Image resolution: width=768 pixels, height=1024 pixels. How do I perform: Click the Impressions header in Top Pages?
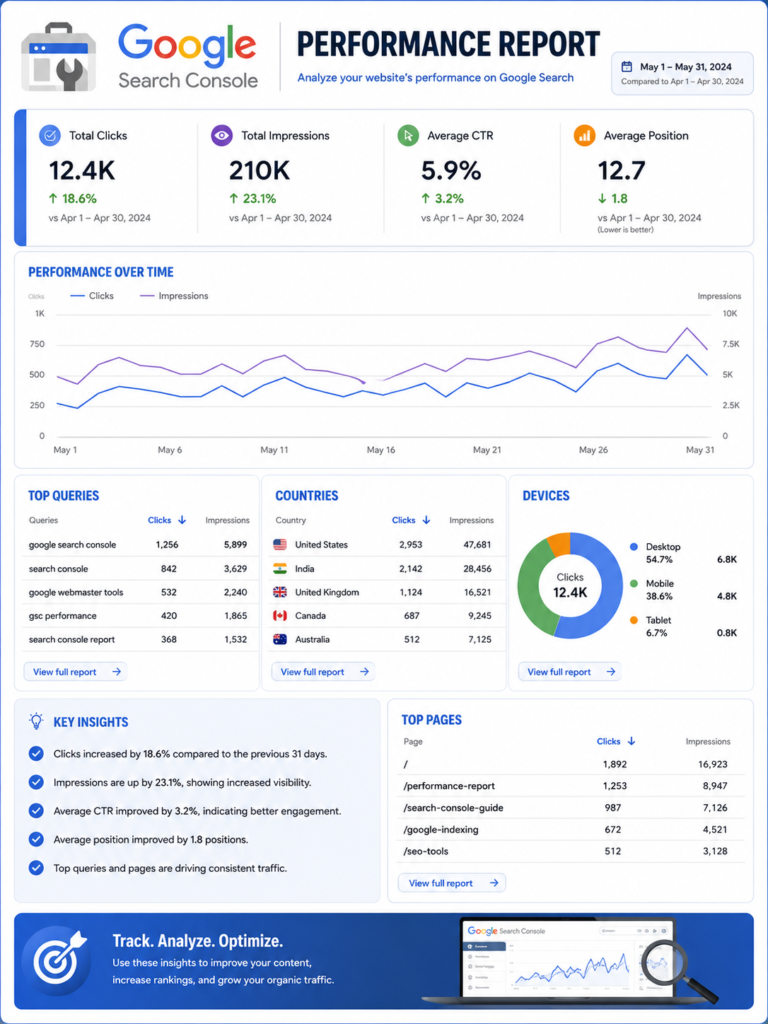[708, 742]
